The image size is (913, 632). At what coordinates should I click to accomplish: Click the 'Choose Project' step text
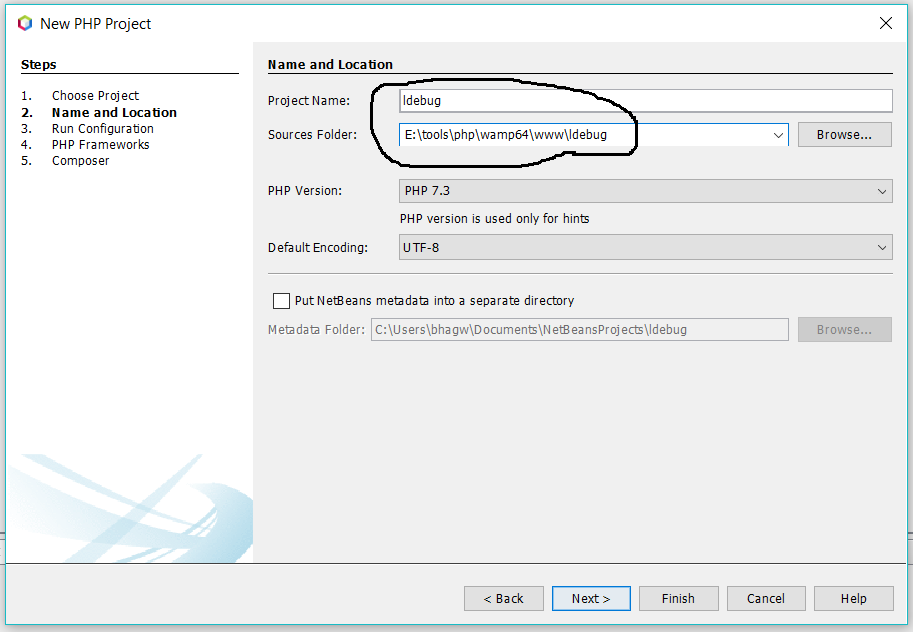point(95,96)
